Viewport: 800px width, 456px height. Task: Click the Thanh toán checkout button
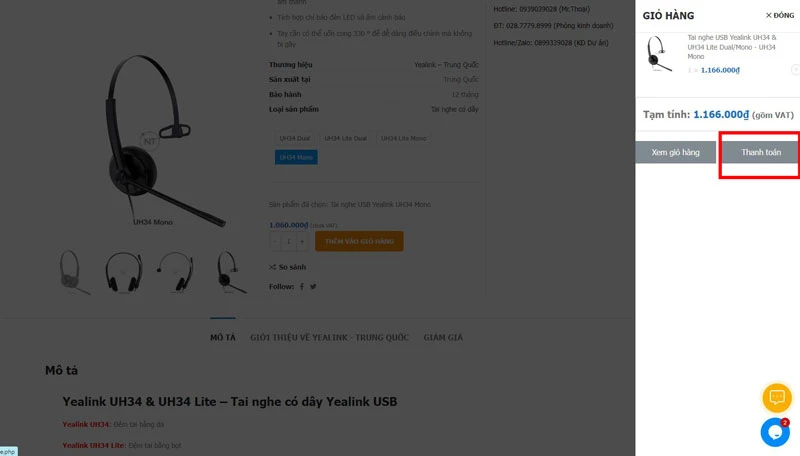[x=761, y=152]
